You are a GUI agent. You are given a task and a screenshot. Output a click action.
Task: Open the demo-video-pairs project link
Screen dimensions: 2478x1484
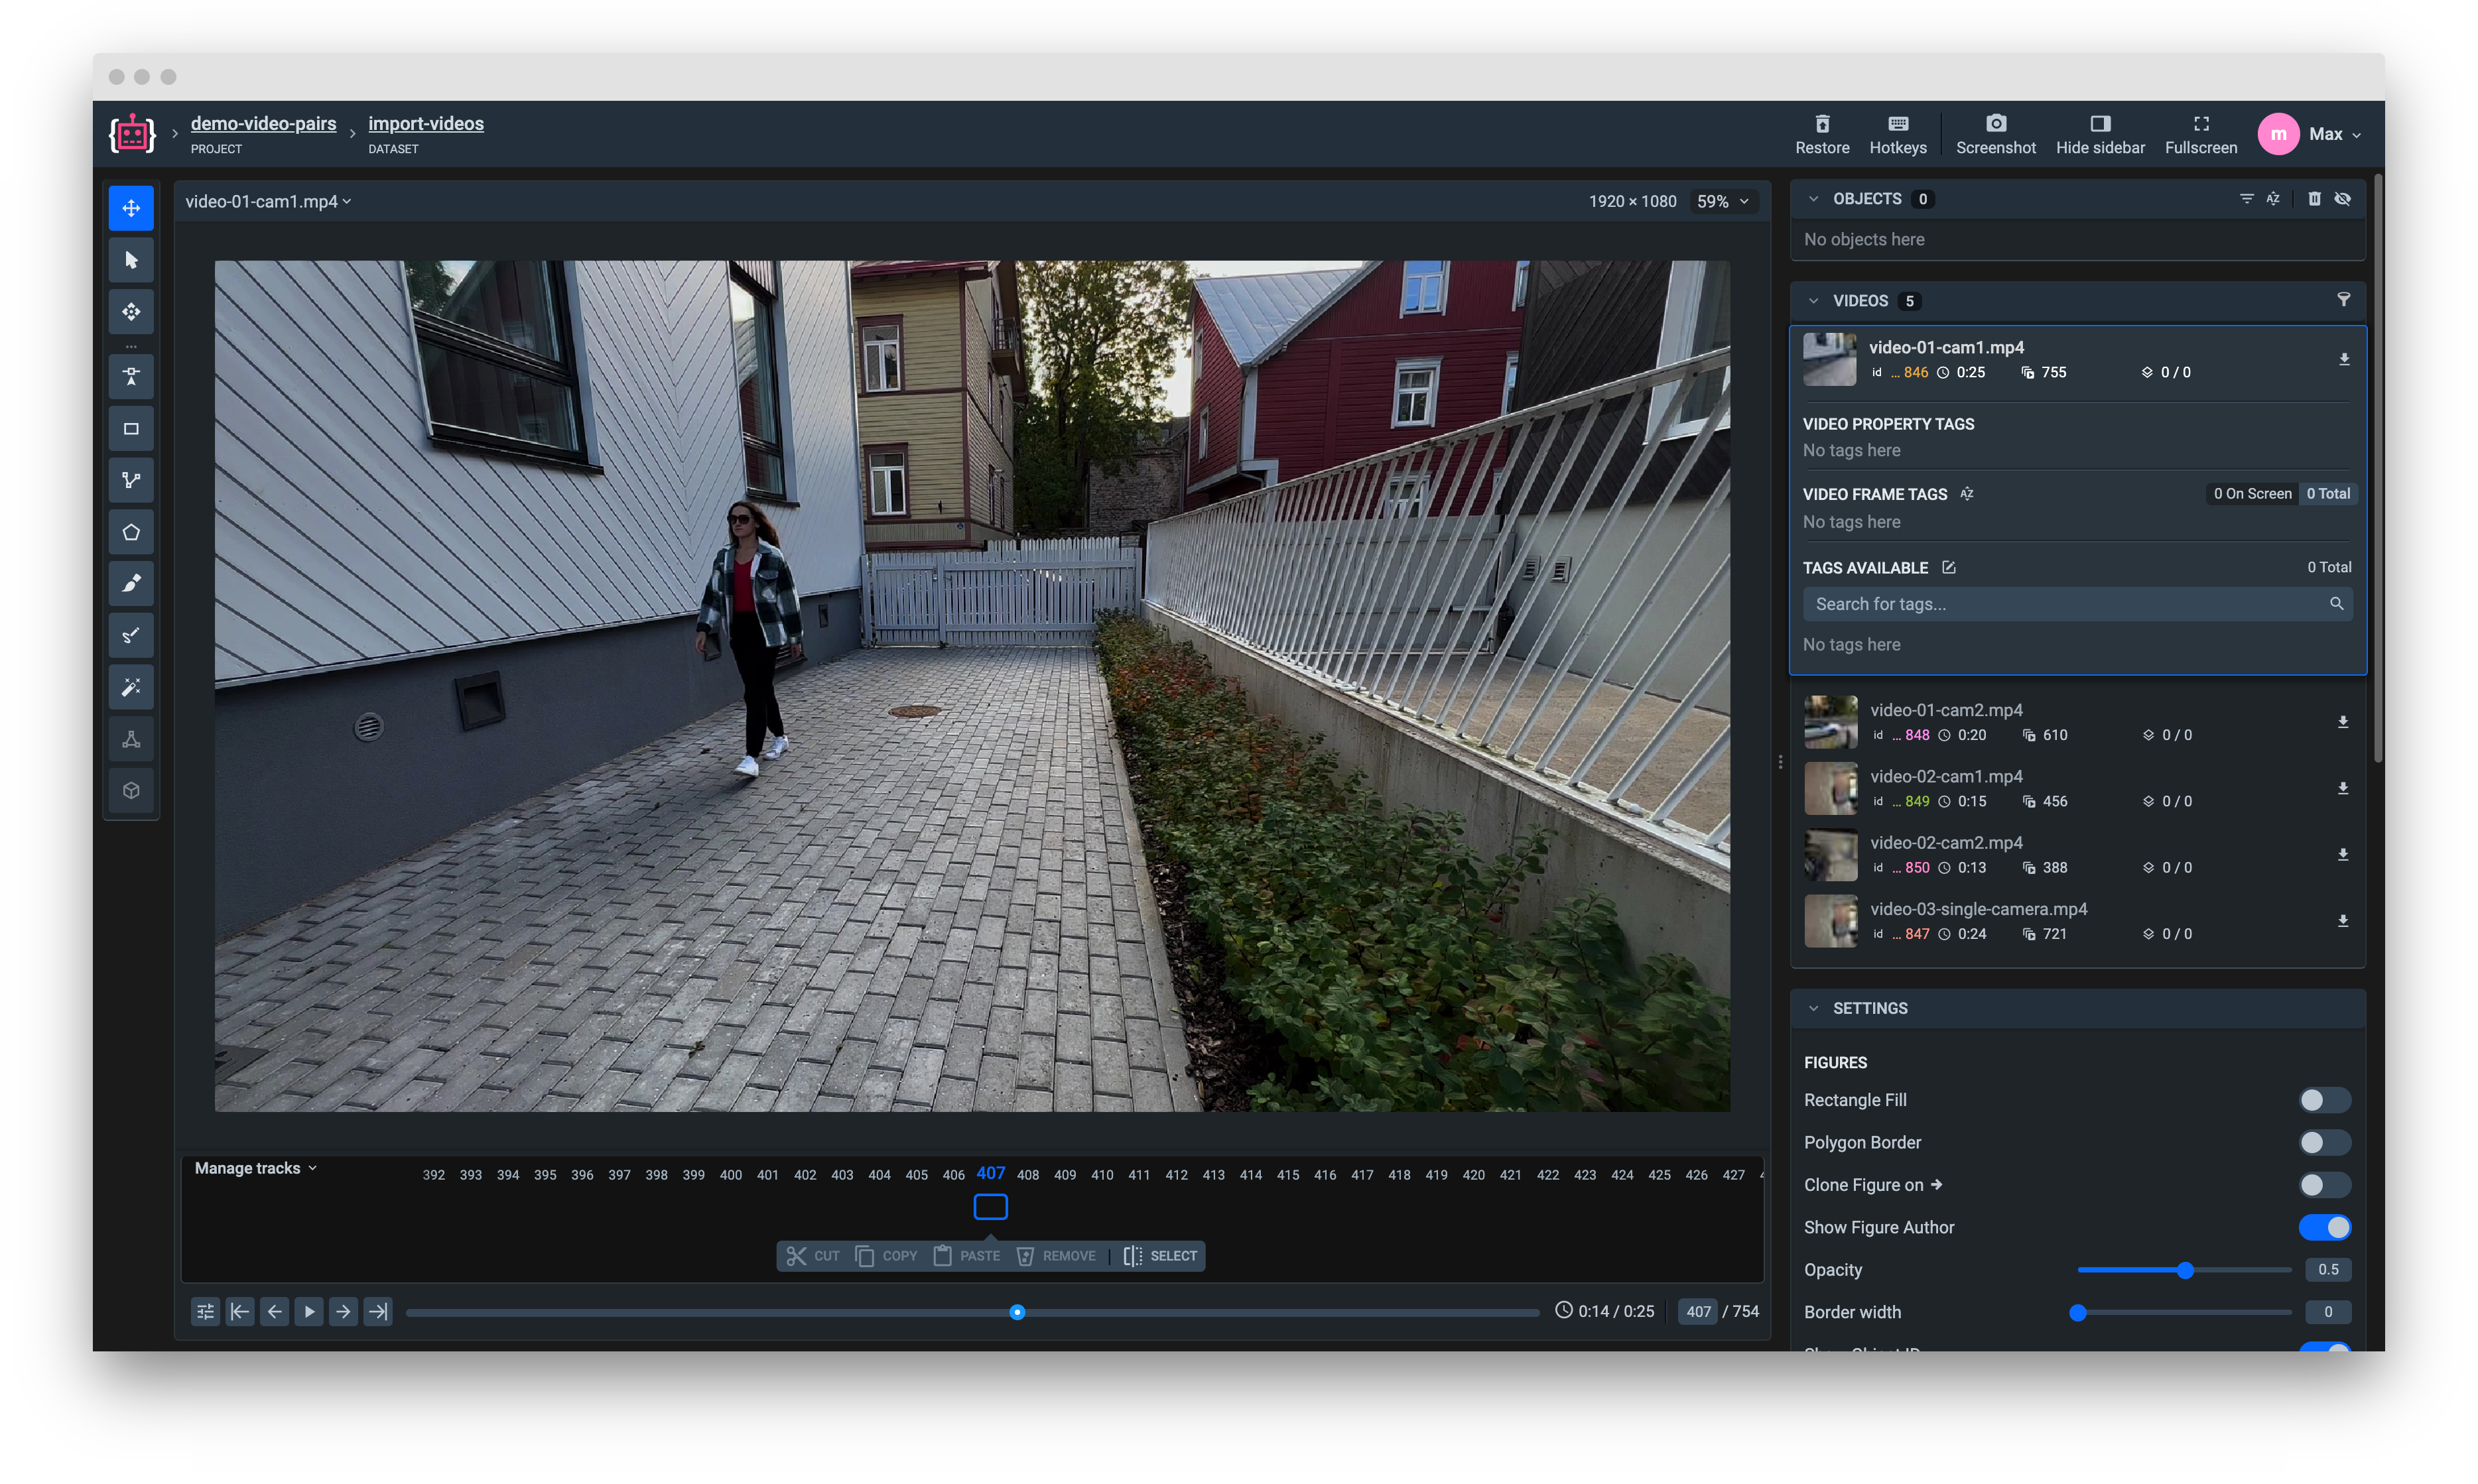click(x=263, y=123)
